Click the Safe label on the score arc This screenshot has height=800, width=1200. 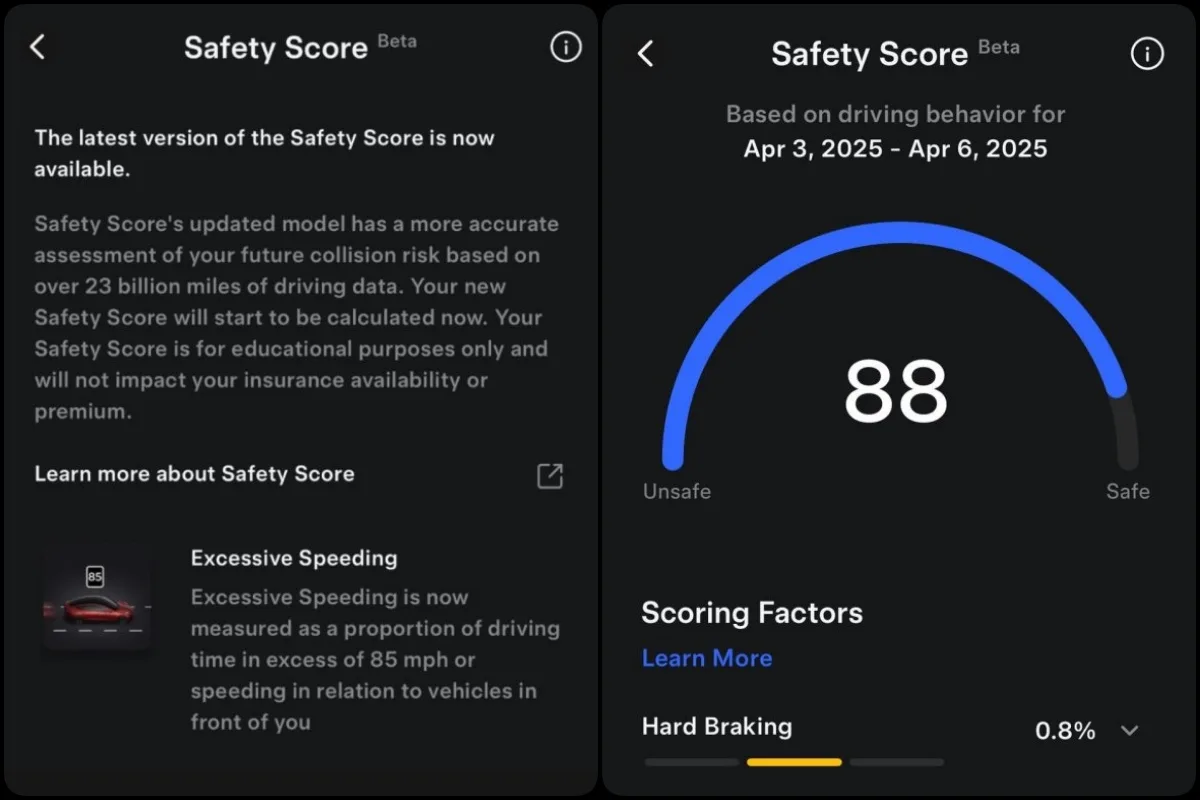click(x=1128, y=491)
